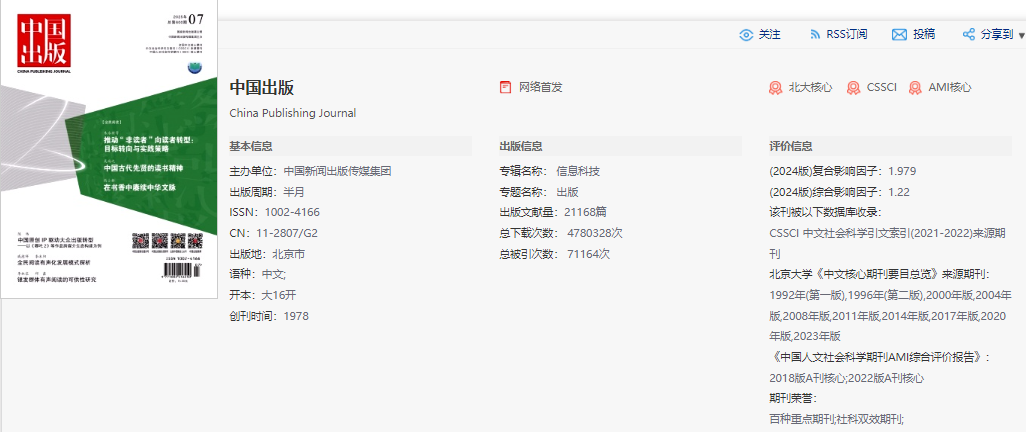
Task: Click the CSSCI medal badge icon
Action: [853, 88]
